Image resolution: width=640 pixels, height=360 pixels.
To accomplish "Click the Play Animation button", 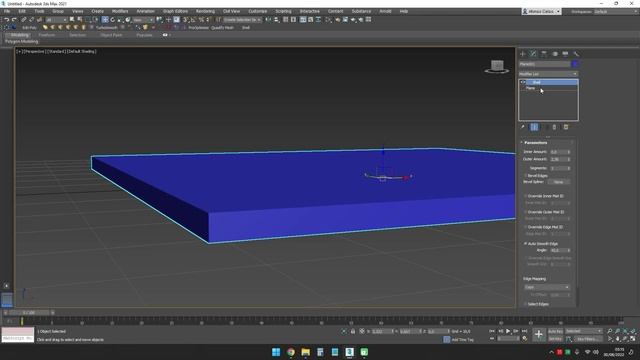I will pos(508,331).
